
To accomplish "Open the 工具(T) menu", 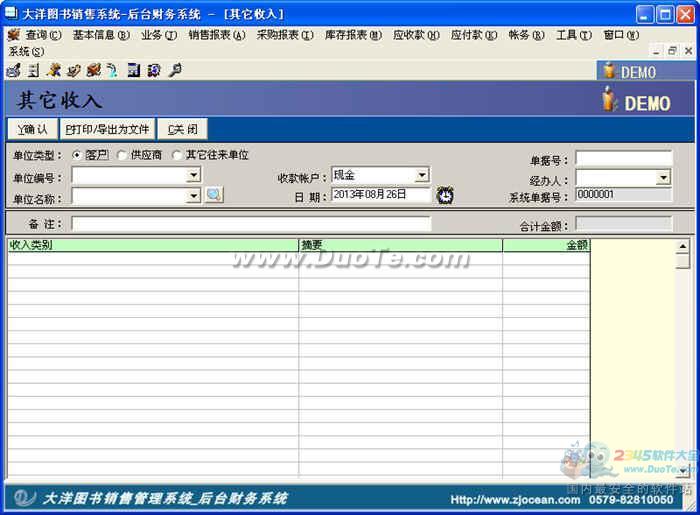I will (x=574, y=35).
